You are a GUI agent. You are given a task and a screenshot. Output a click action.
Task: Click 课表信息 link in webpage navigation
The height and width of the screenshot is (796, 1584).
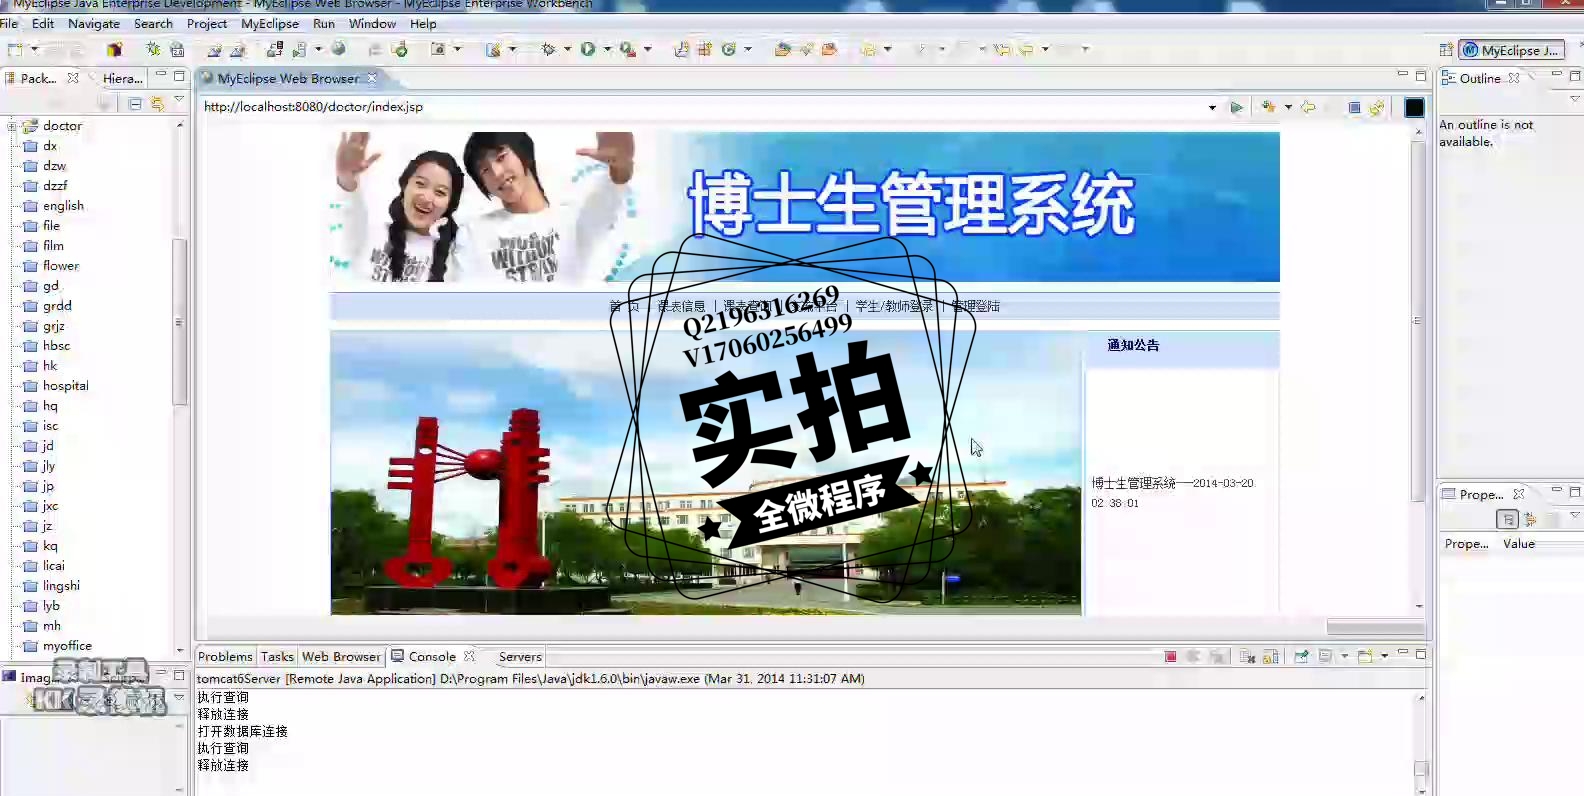point(681,306)
